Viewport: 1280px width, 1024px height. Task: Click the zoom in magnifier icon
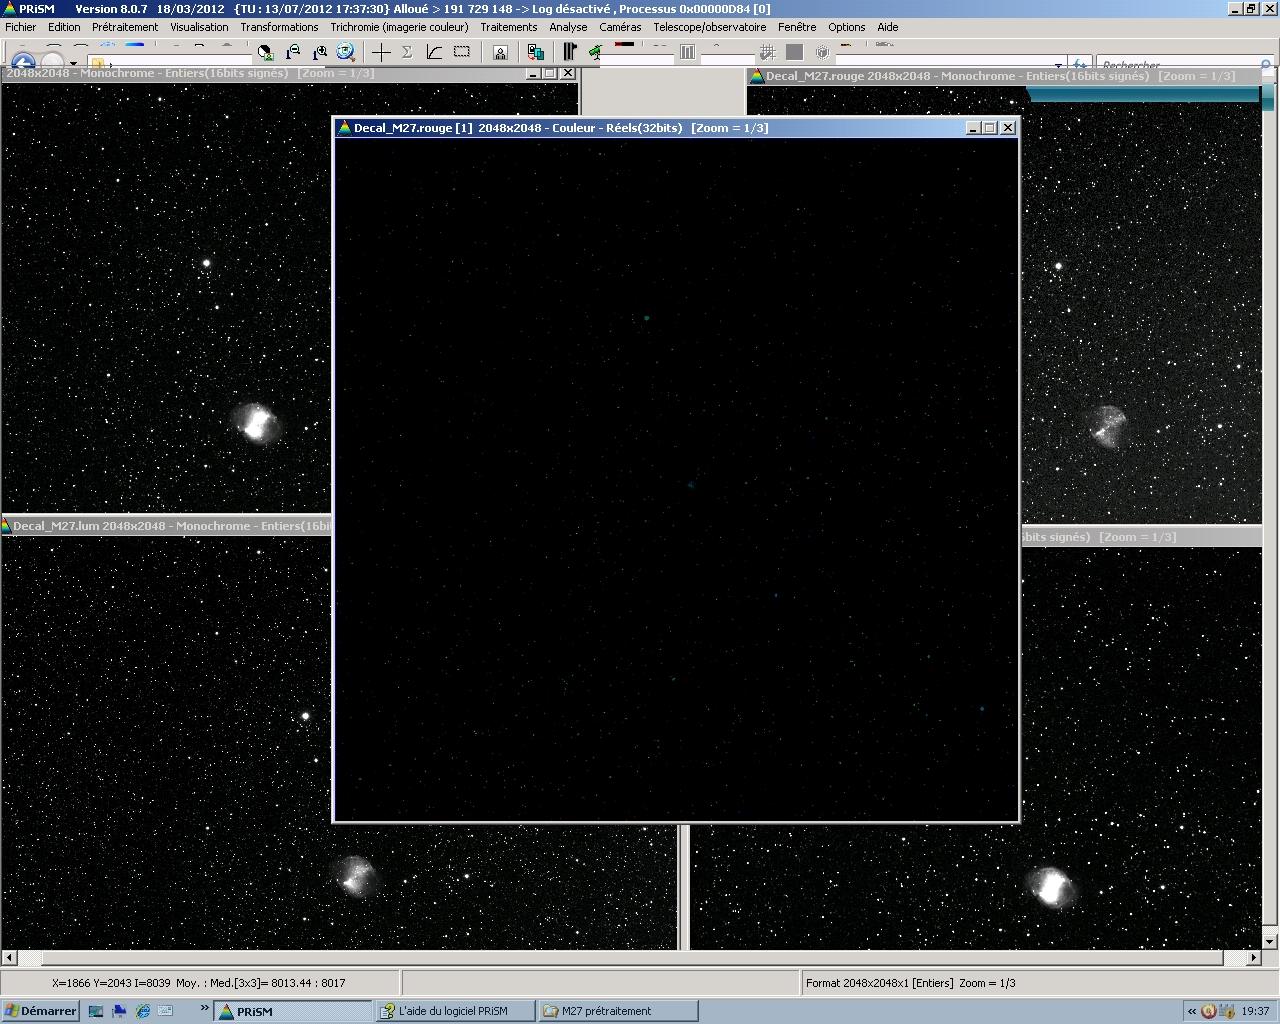coord(320,52)
